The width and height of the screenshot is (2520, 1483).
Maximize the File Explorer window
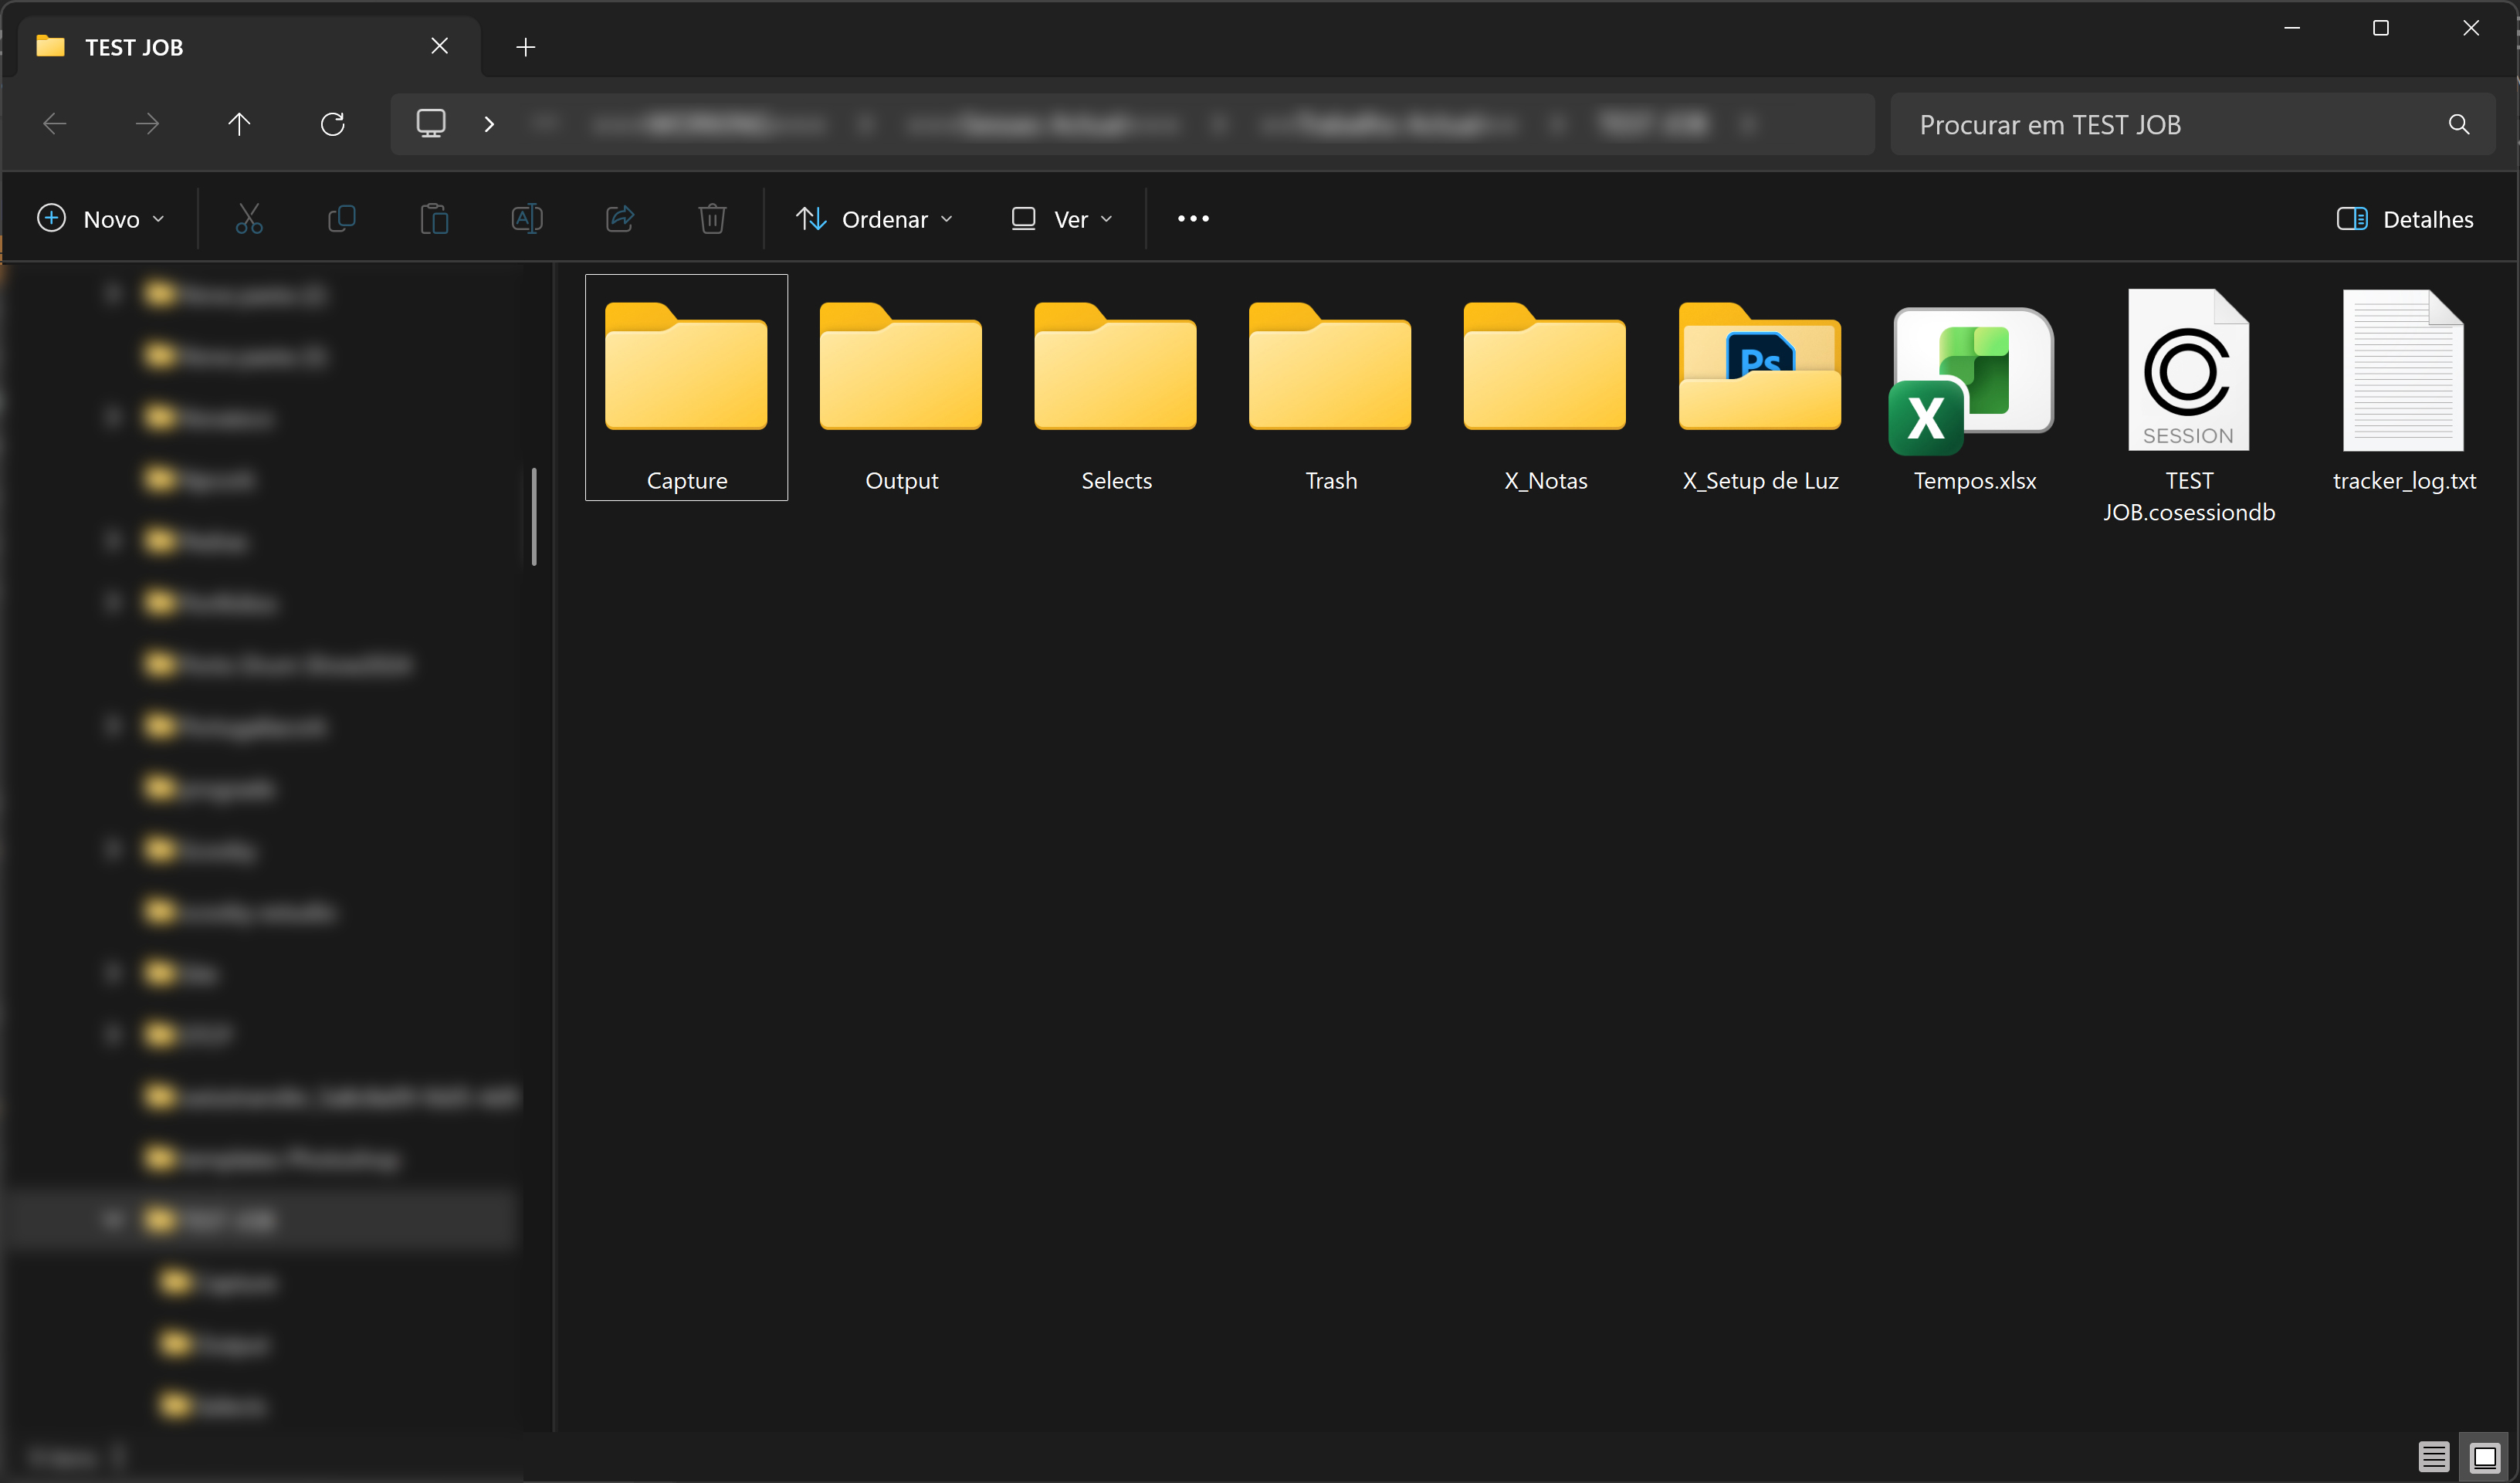pos(2381,28)
